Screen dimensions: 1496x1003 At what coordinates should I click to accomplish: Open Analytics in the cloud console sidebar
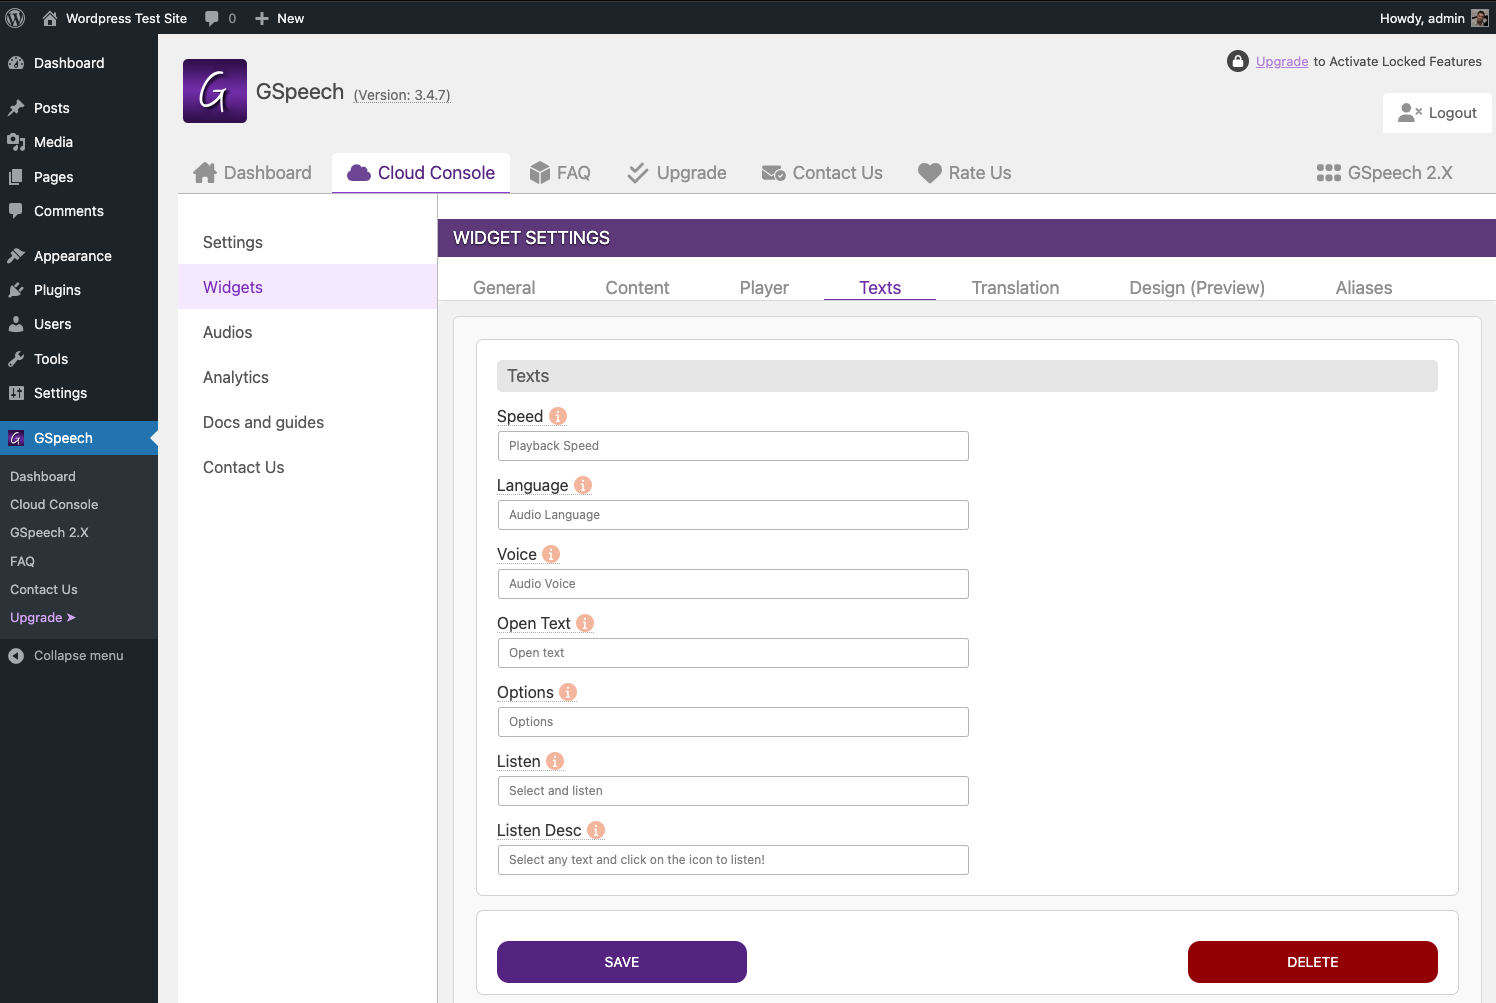(x=307, y=377)
